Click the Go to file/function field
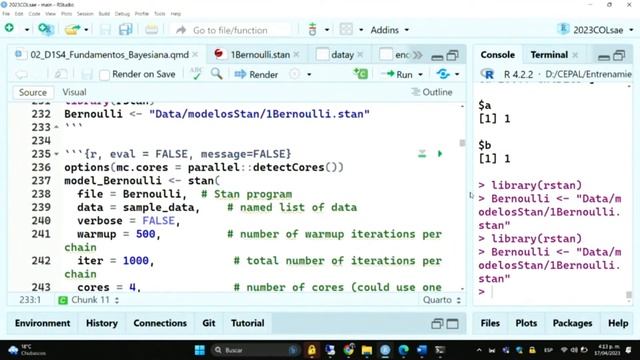Viewport: 640px width, 360px height. [x=231, y=30]
